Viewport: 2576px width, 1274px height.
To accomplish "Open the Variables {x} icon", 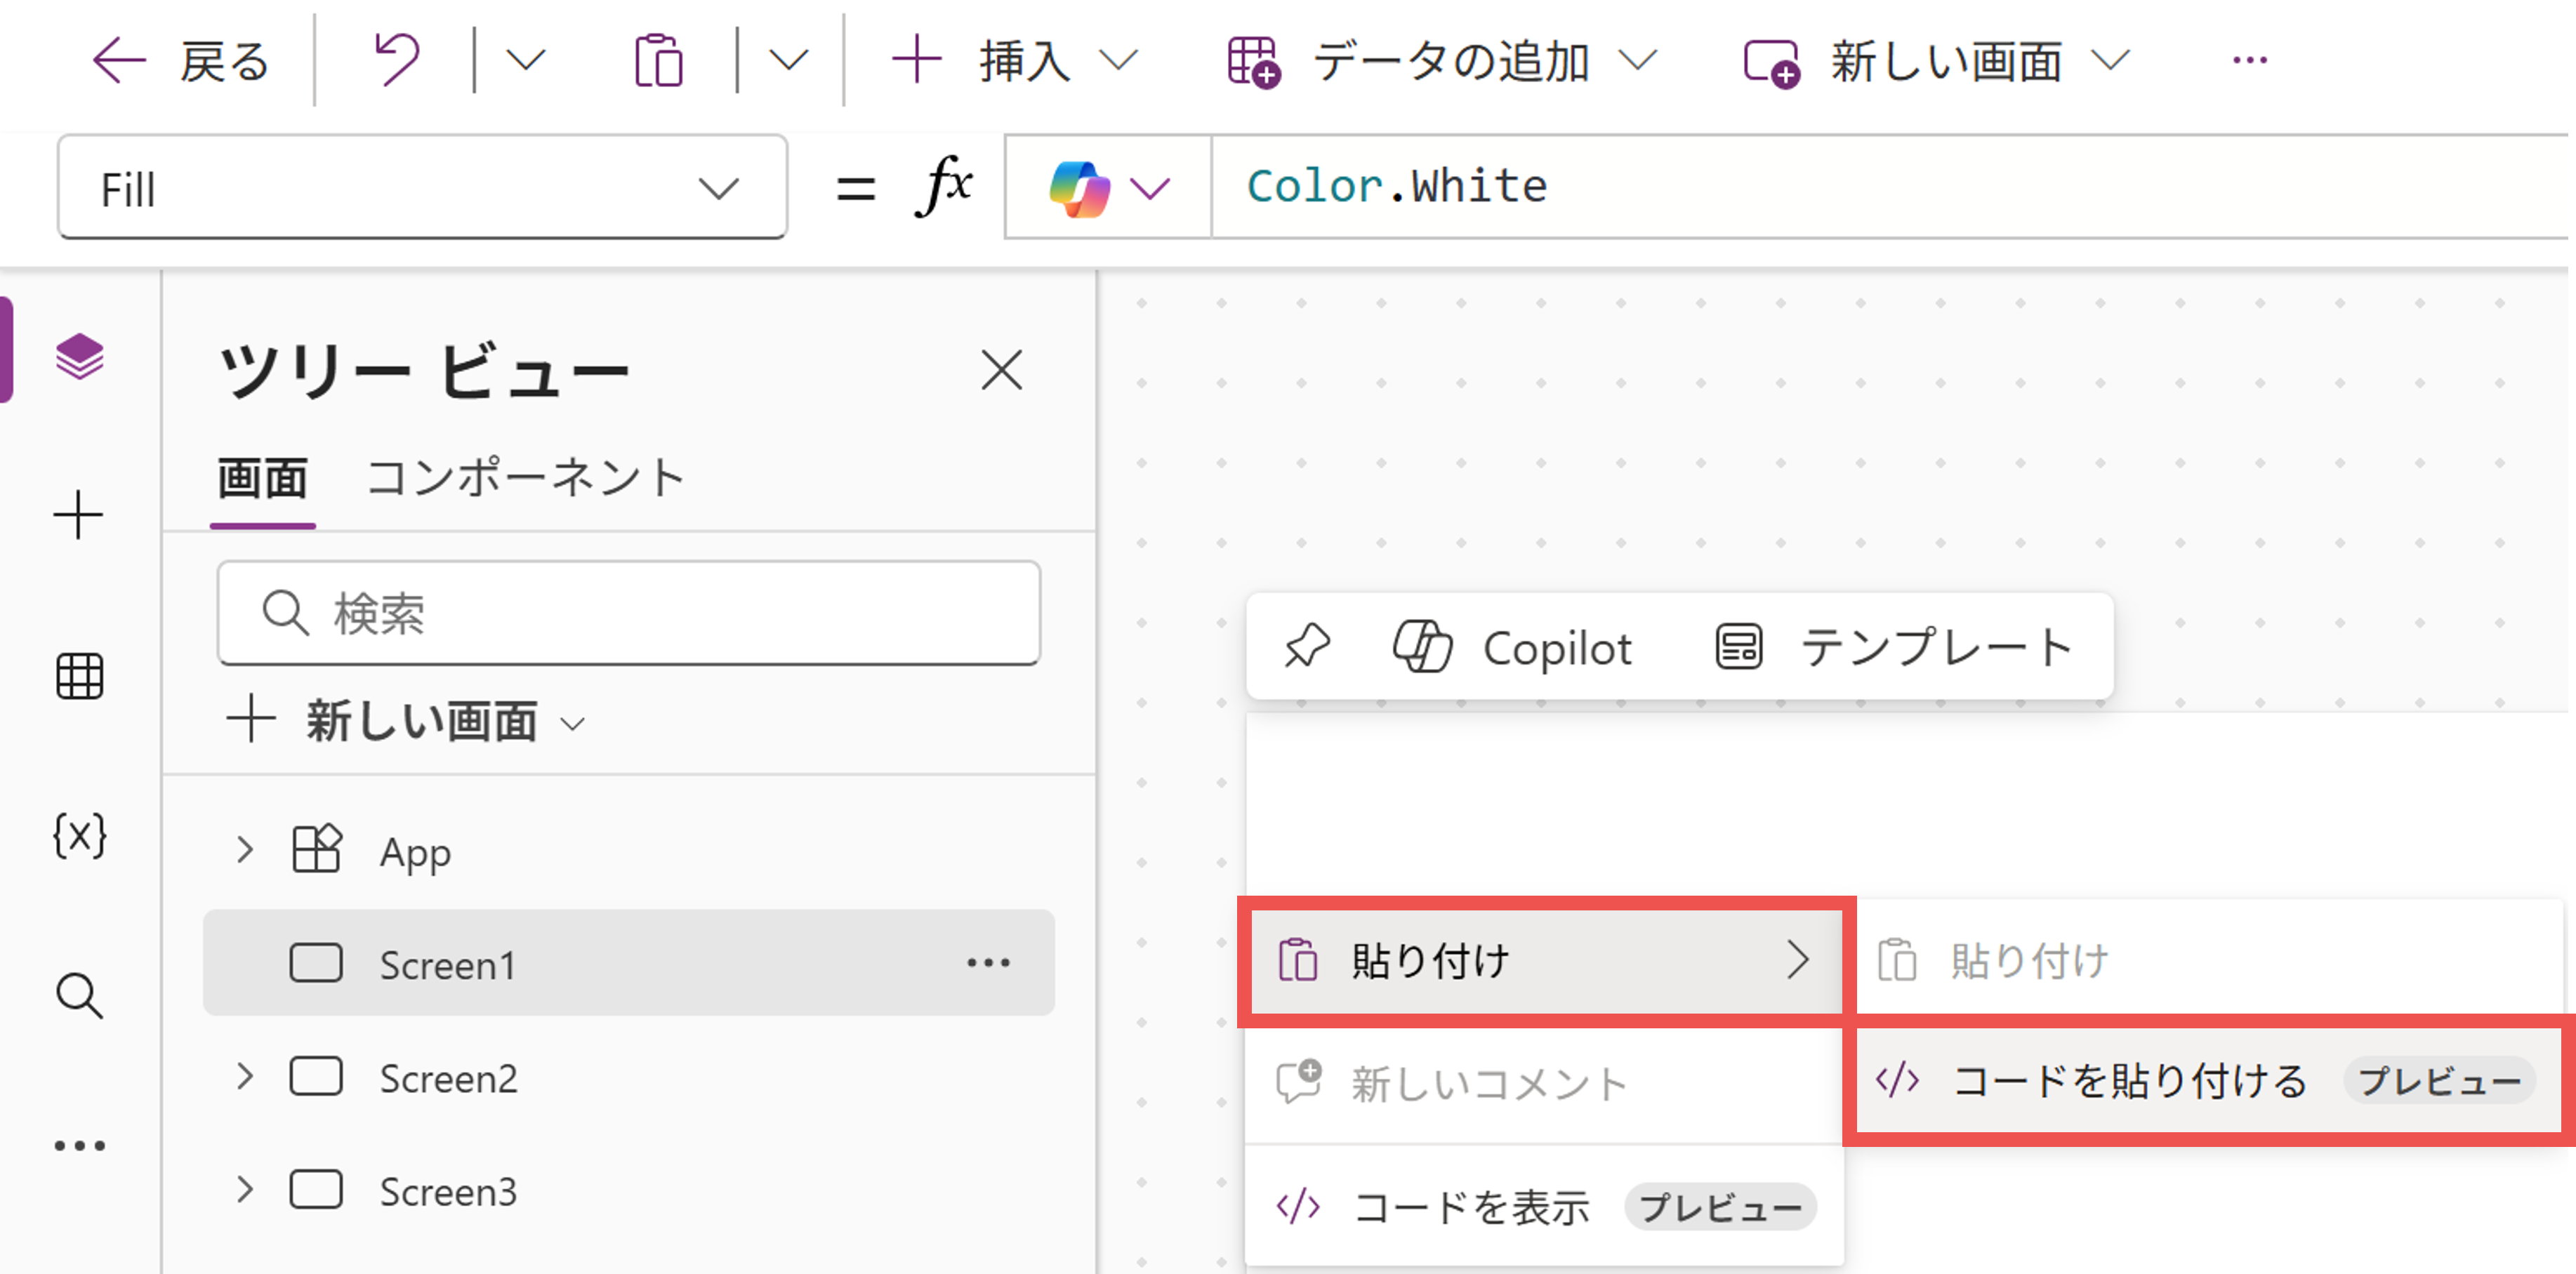I will (79, 835).
